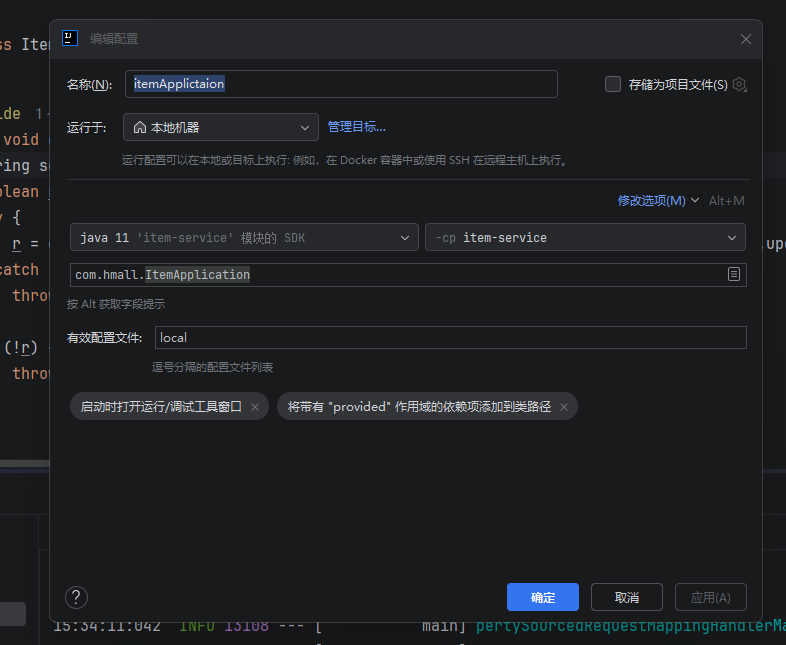
Task: Click the 运行于 label
Action: coord(87,128)
